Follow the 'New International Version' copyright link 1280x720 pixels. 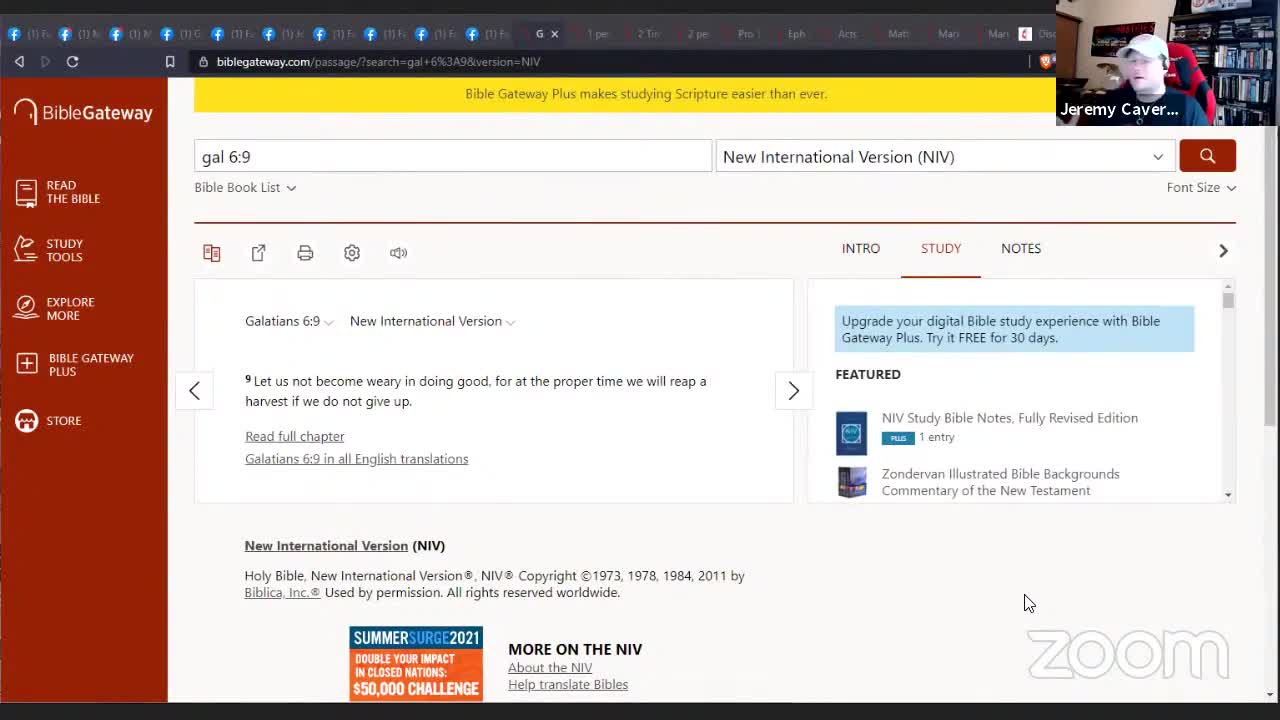(326, 546)
